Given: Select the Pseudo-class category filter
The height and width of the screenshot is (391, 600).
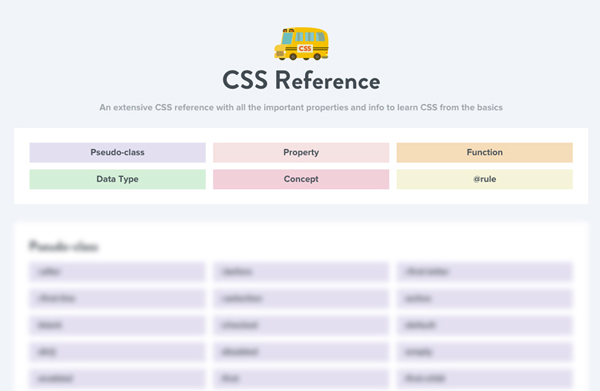Looking at the screenshot, I should click(117, 152).
